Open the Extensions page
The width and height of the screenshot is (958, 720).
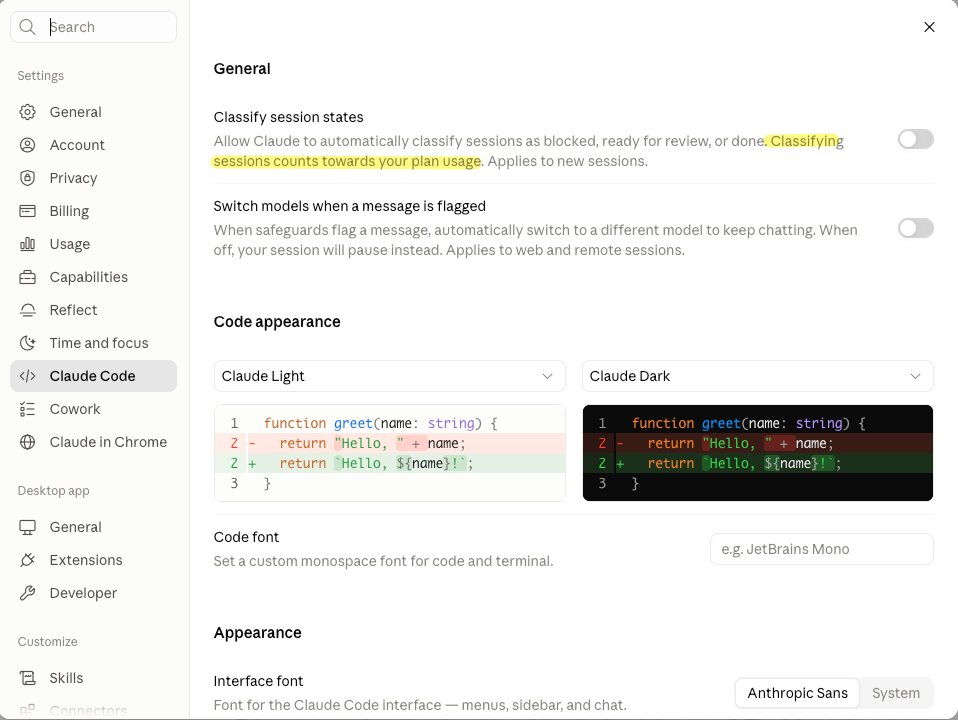[x=93, y=560]
